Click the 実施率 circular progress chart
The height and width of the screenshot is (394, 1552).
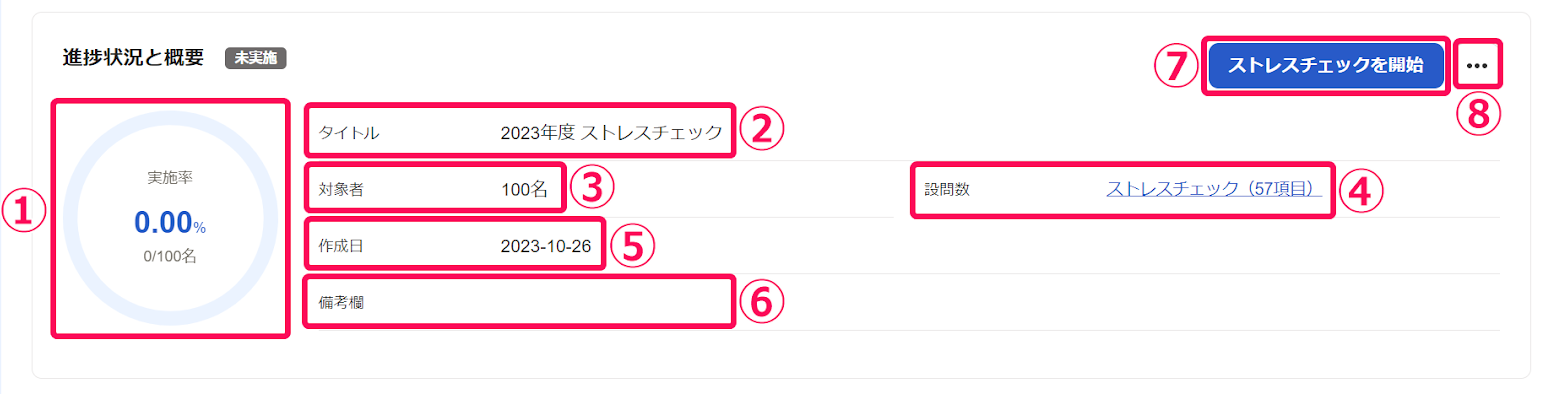[170, 219]
